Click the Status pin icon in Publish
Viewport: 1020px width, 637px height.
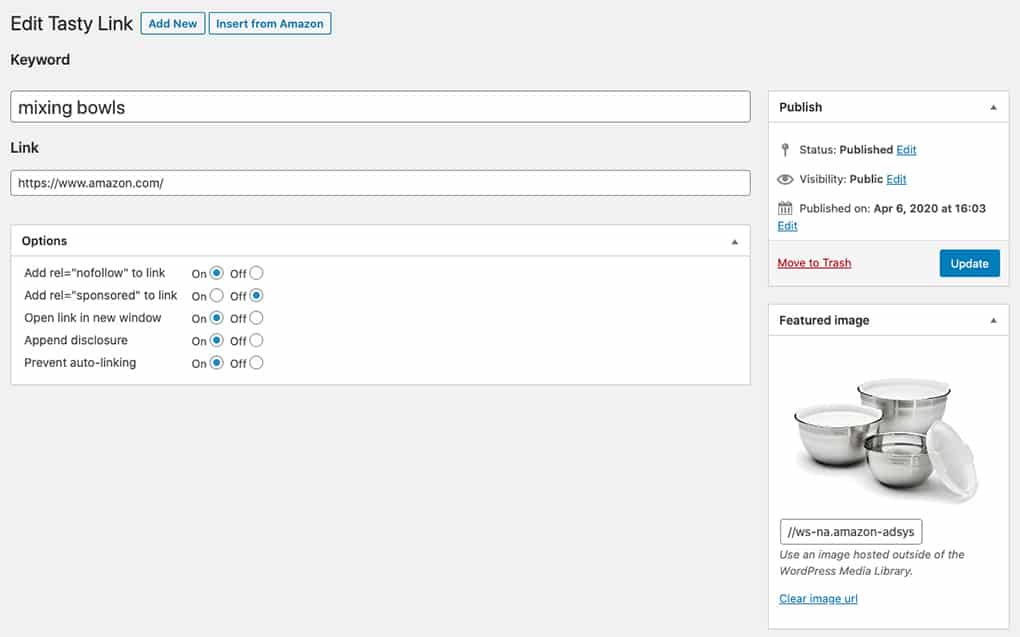click(785, 150)
